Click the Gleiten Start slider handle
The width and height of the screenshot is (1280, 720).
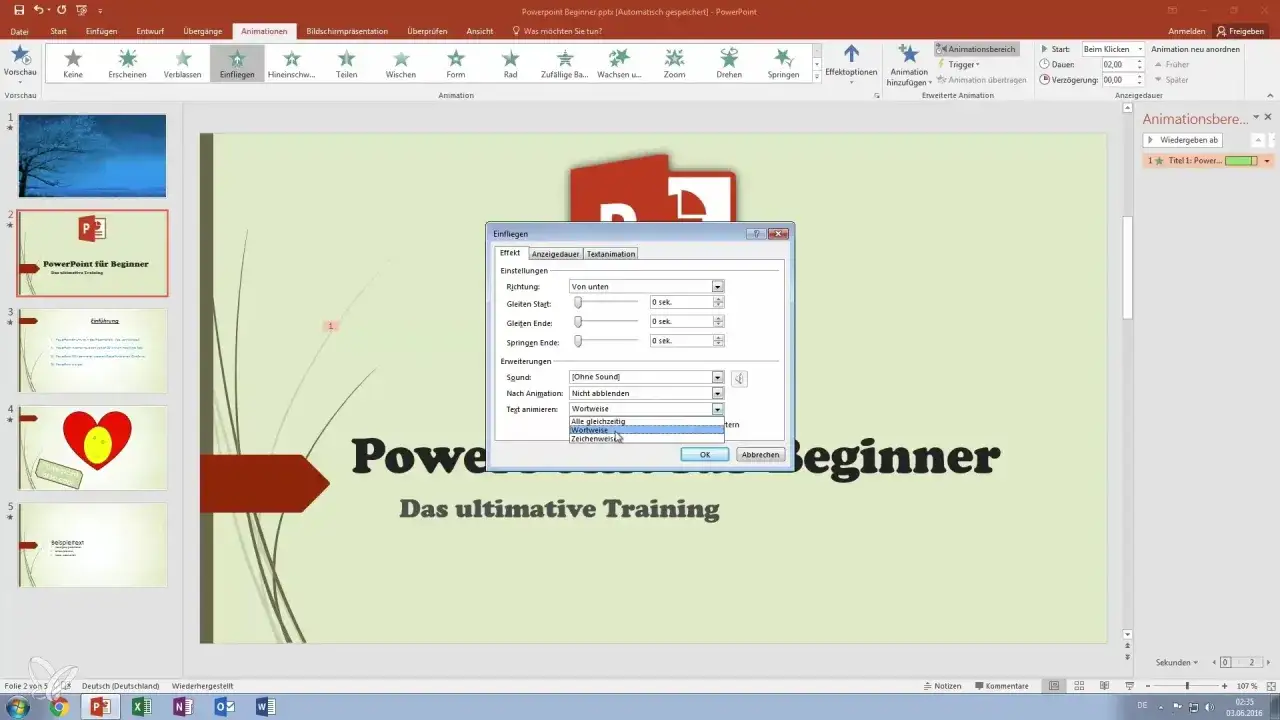pyautogui.click(x=578, y=302)
